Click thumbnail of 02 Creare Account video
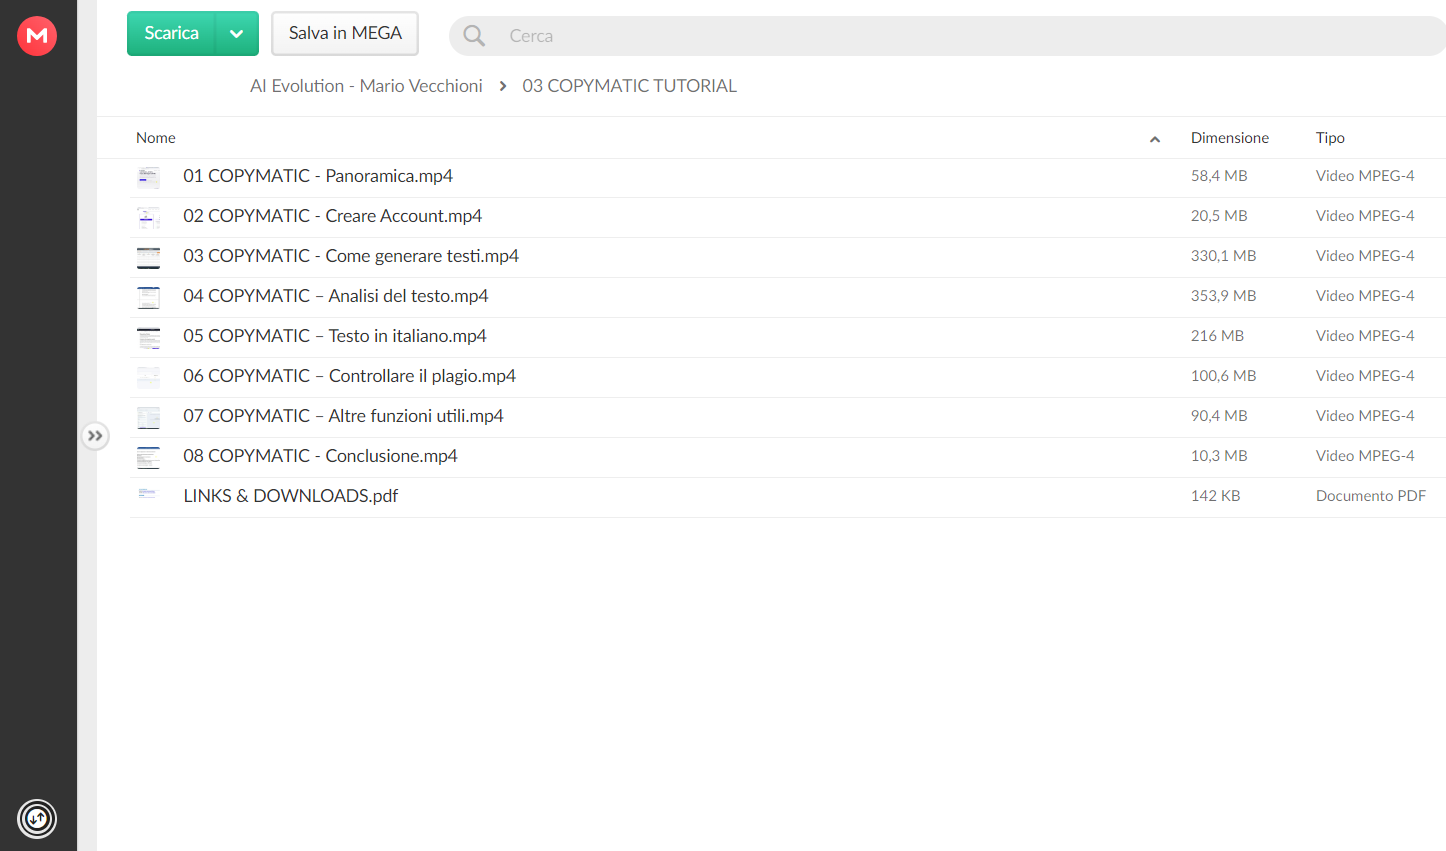Image resolution: width=1446 pixels, height=851 pixels. point(148,217)
